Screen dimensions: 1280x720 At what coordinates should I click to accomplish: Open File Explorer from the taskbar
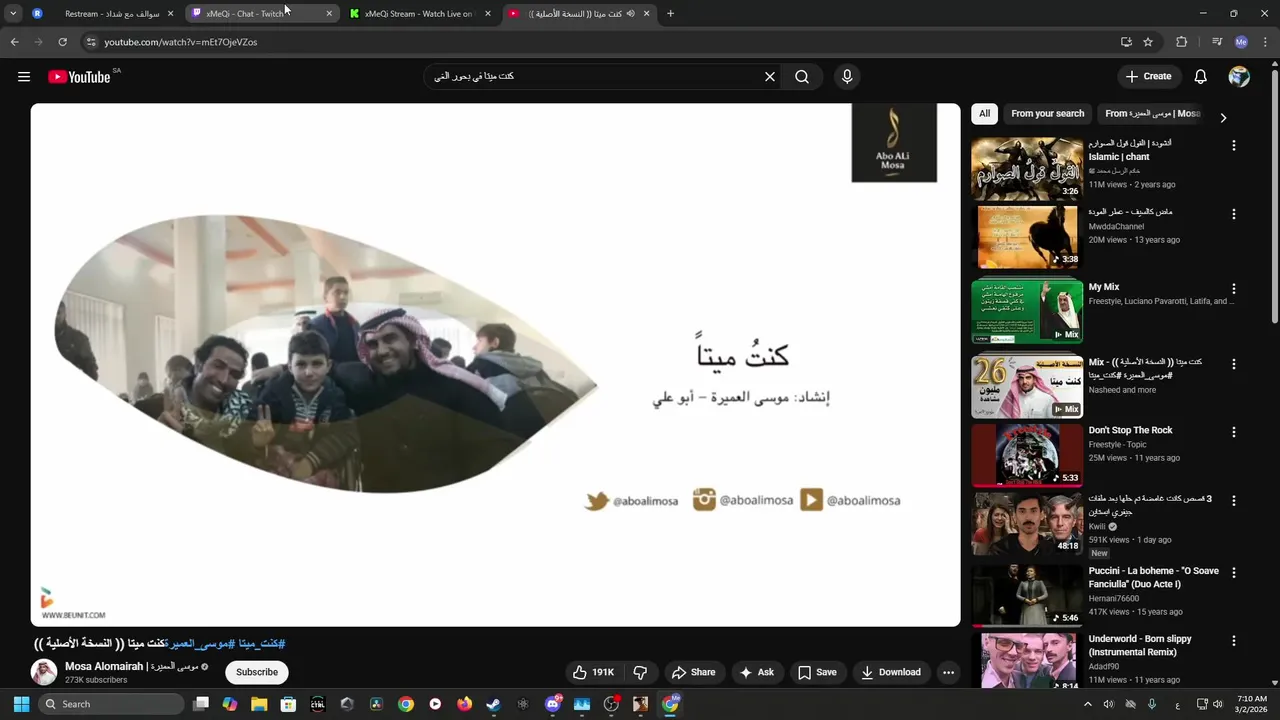[x=259, y=704]
